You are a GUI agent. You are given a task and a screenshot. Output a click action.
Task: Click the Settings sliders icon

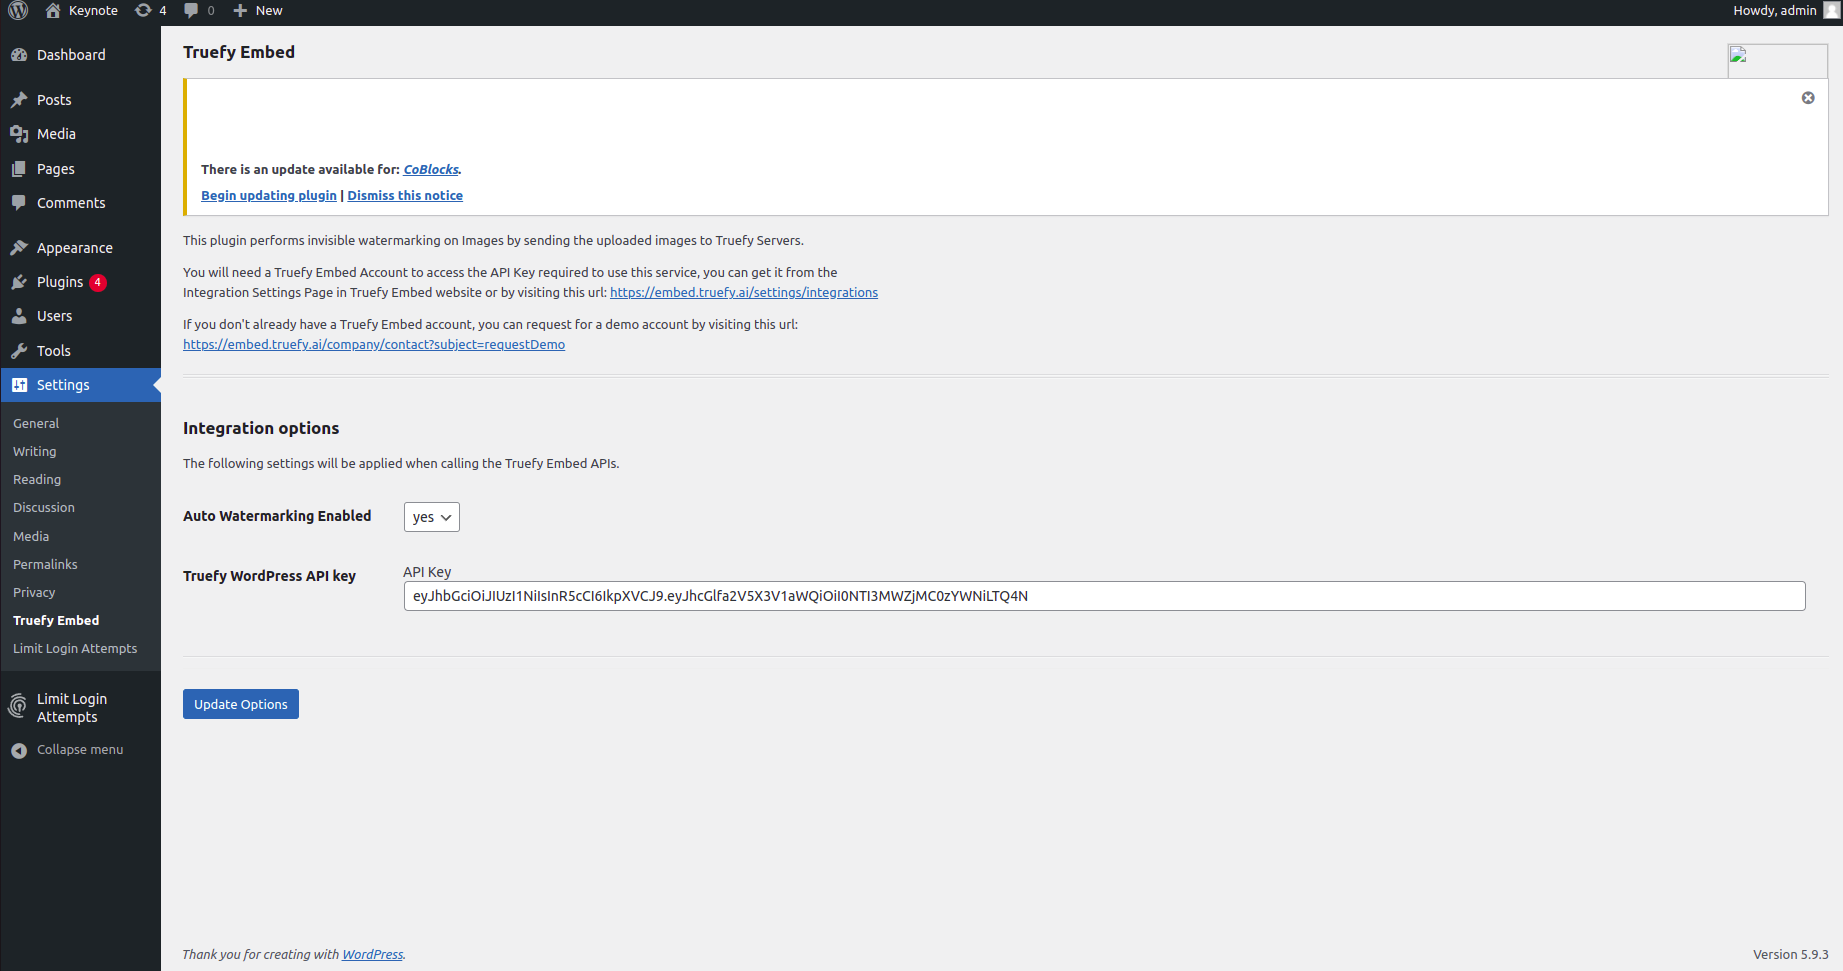(x=19, y=385)
